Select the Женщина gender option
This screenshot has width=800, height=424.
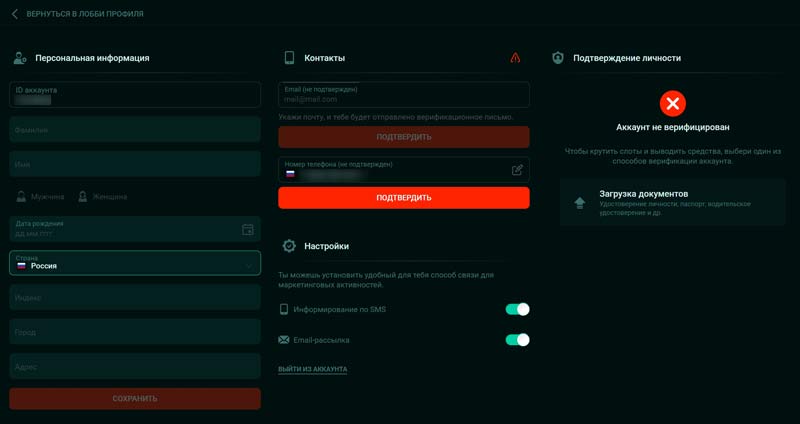click(103, 197)
